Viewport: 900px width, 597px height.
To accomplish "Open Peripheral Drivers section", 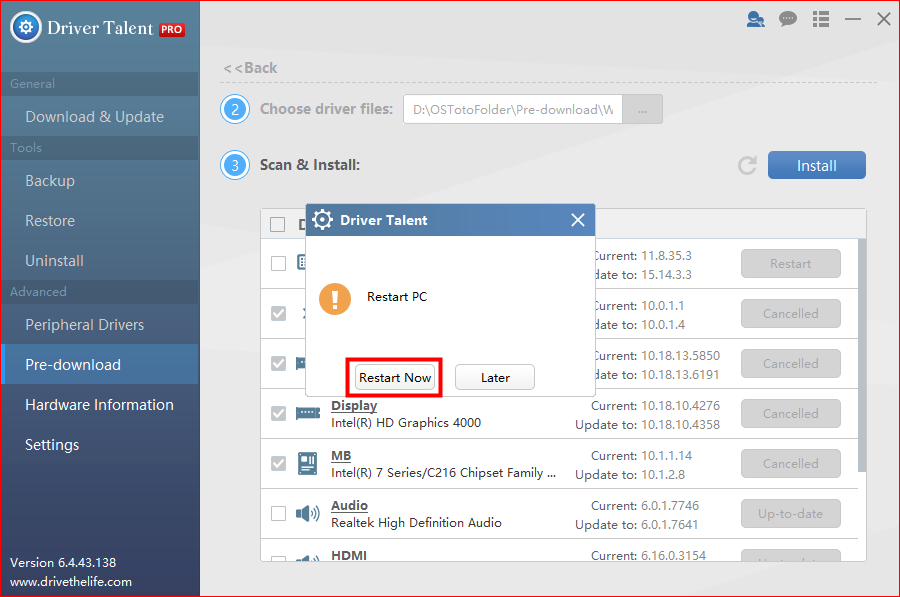I will [100, 325].
